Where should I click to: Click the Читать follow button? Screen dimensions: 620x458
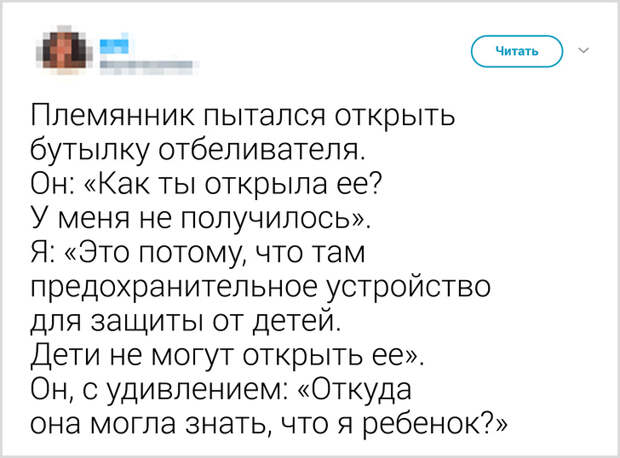pos(517,51)
